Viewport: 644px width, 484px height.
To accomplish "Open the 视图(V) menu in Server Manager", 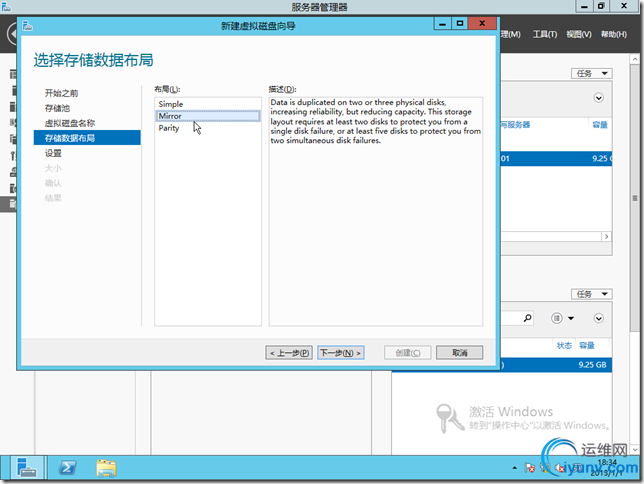I will [579, 34].
